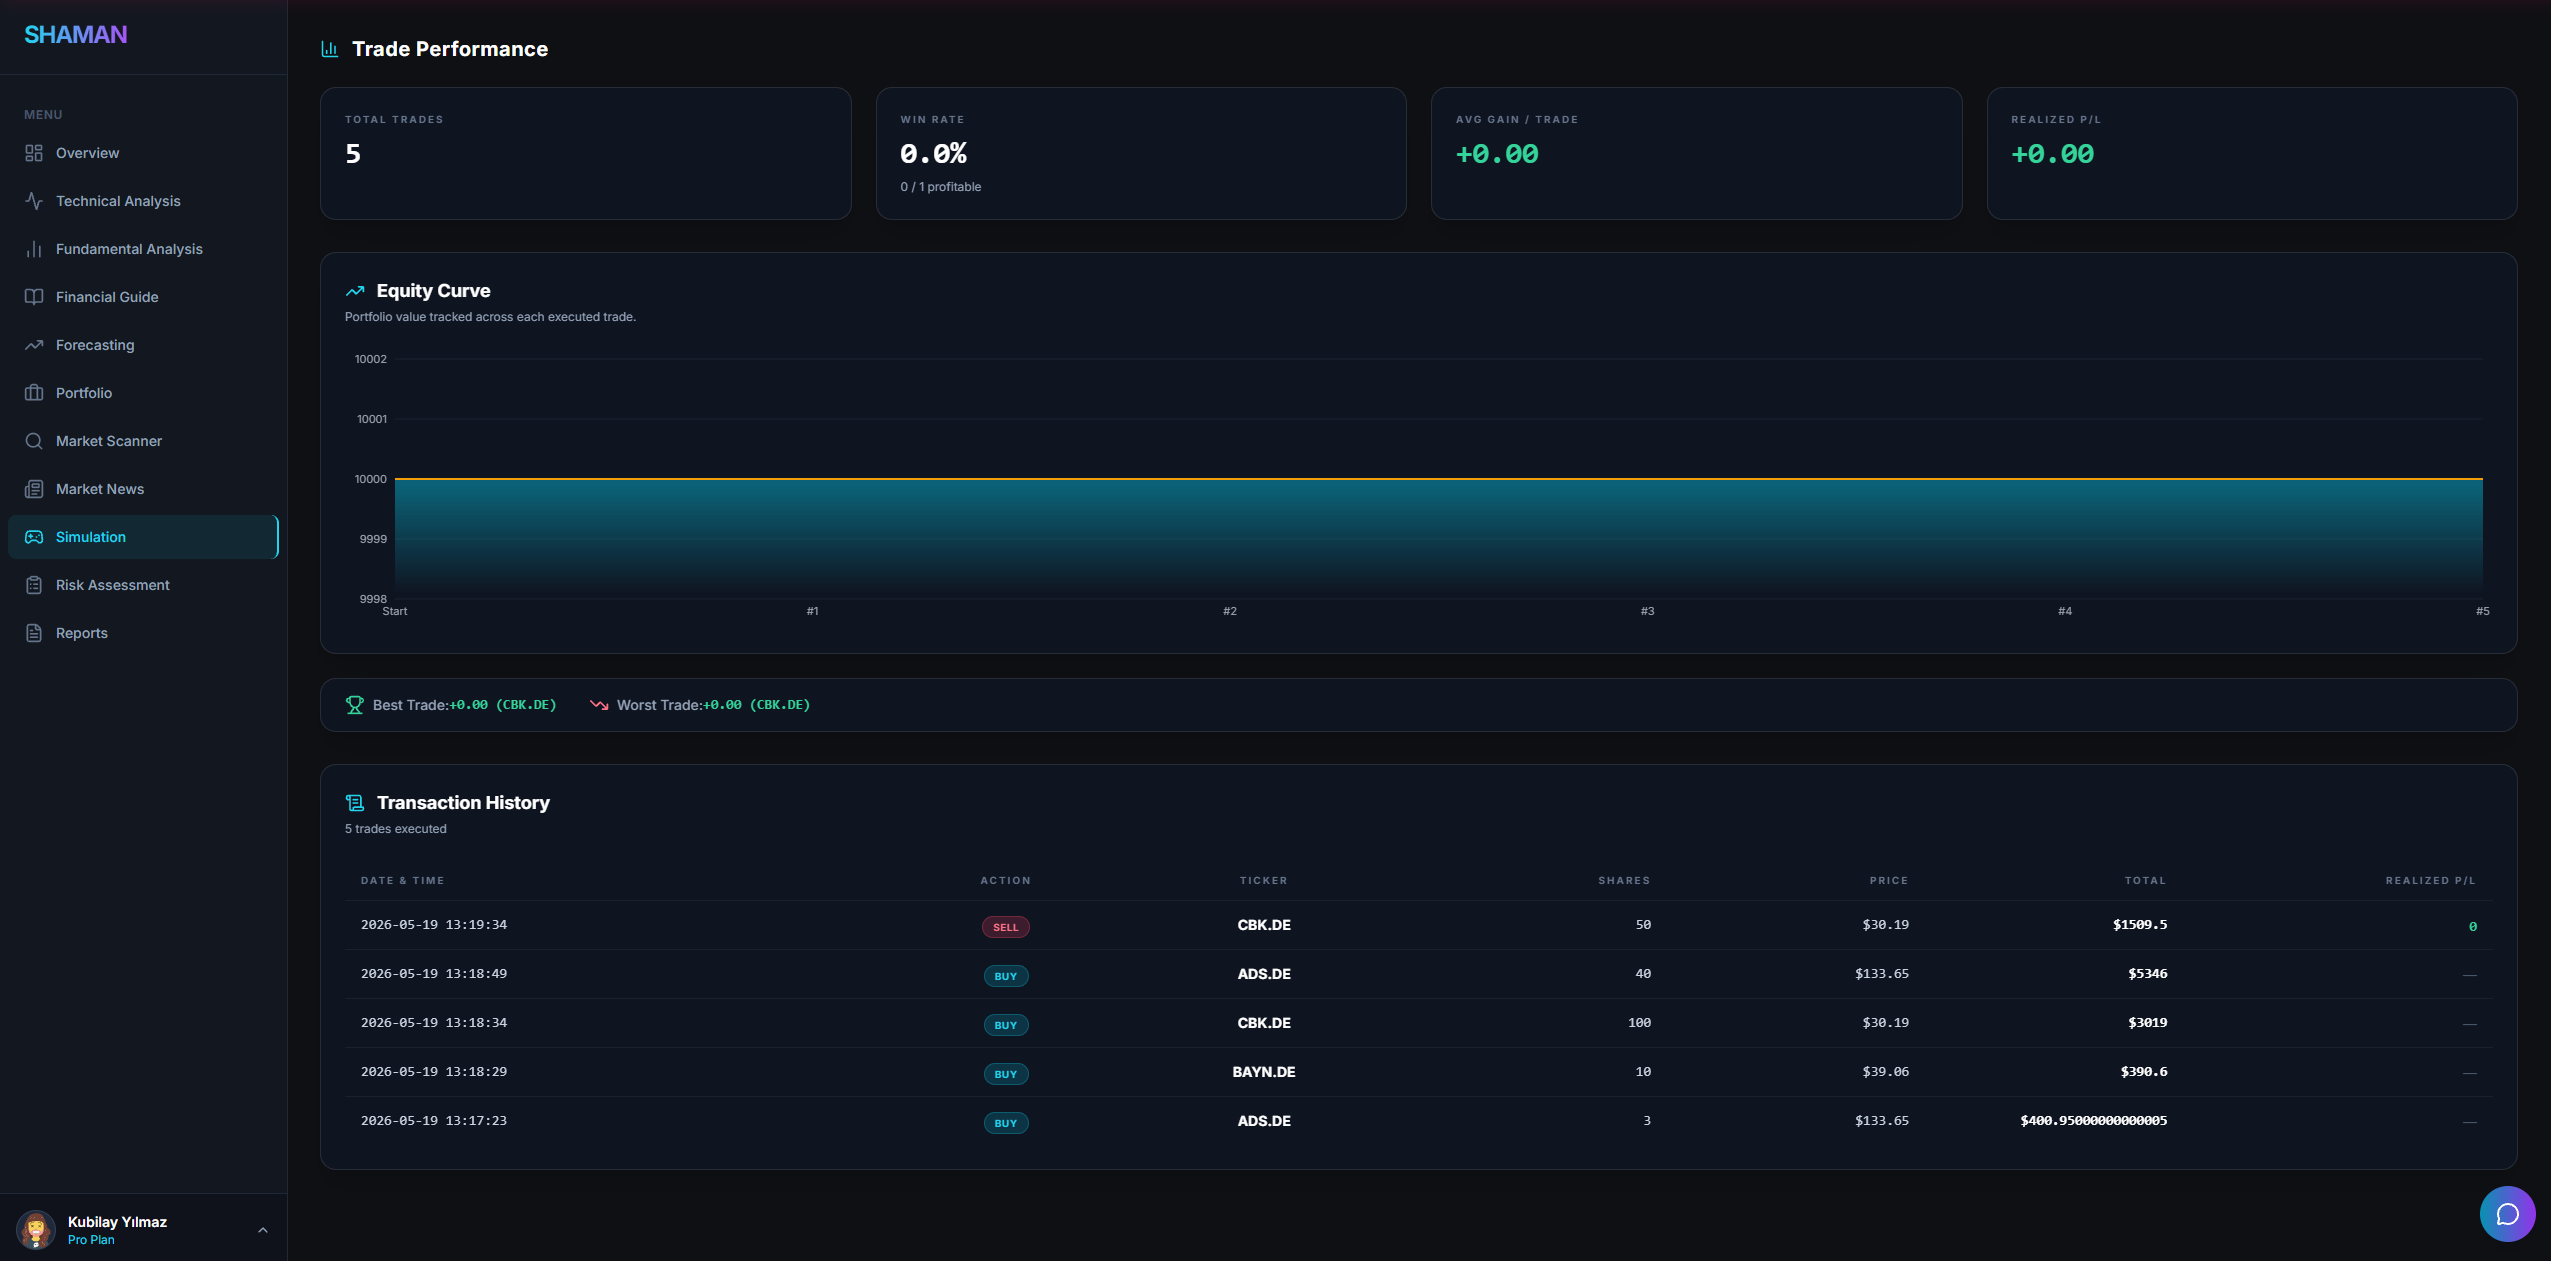The width and height of the screenshot is (2551, 1261).
Task: Click the Market News newspaper icon
Action: (x=34, y=489)
